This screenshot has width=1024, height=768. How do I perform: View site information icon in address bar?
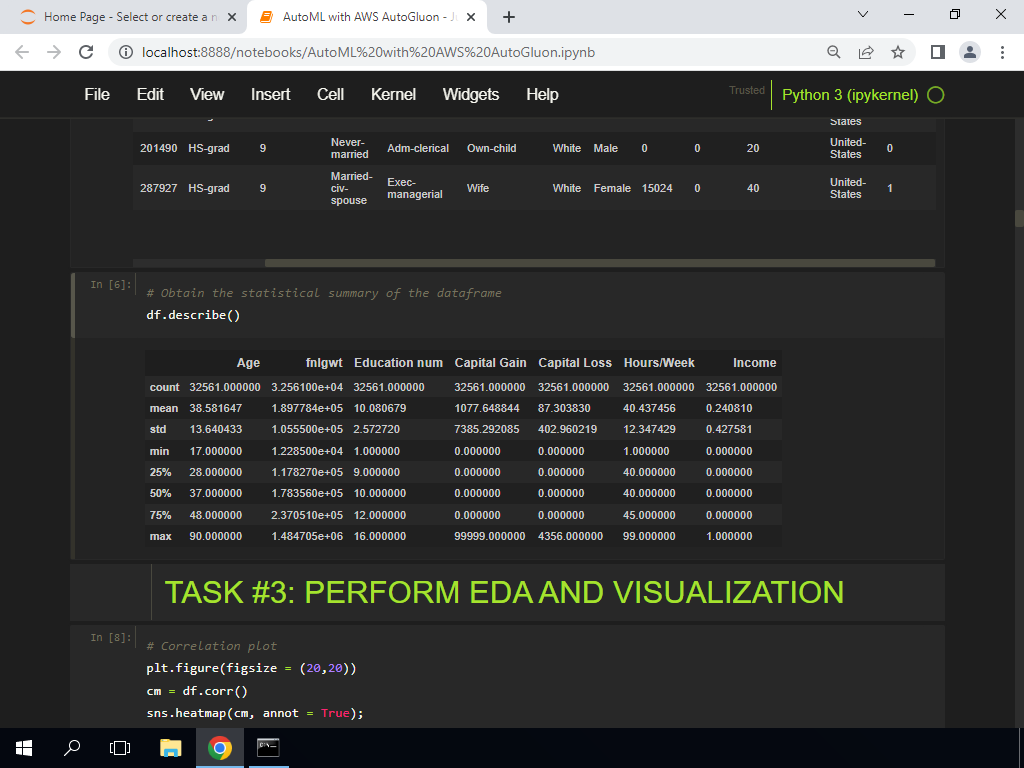126,52
